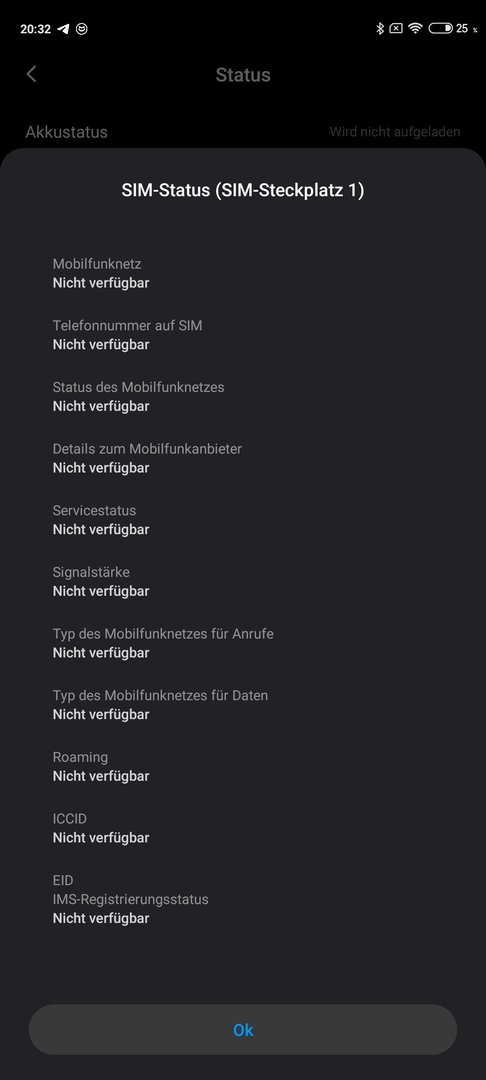Open the Akkustatus row
Screen dimensions: 486x1080
point(243,132)
